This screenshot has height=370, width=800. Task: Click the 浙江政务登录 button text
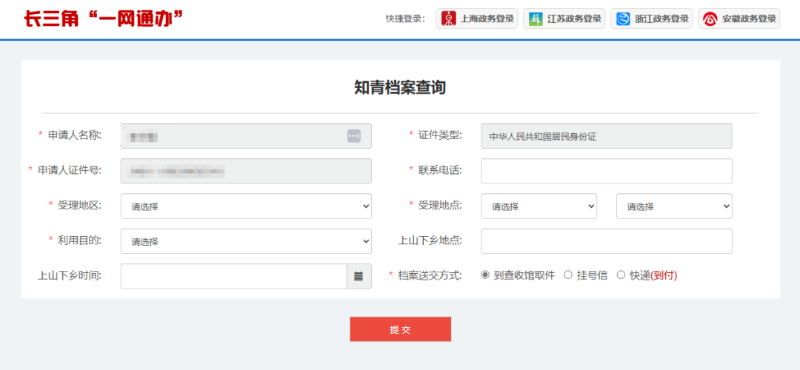pyautogui.click(x=662, y=19)
